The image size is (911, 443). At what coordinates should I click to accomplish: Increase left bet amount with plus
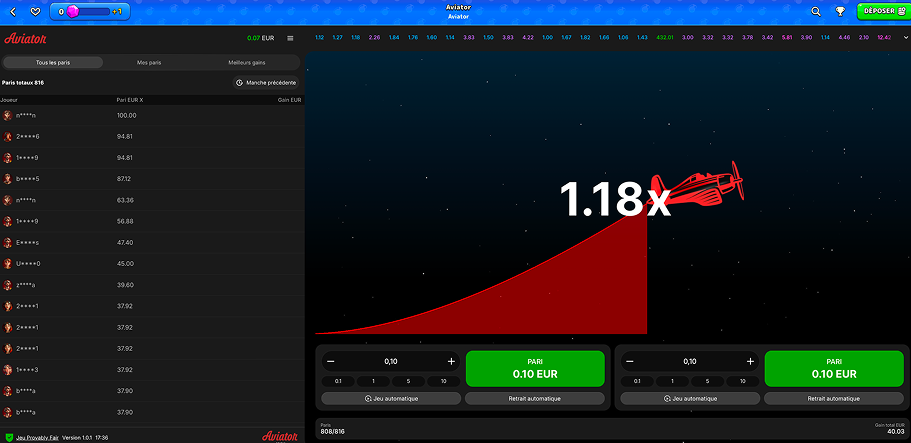pyautogui.click(x=451, y=361)
